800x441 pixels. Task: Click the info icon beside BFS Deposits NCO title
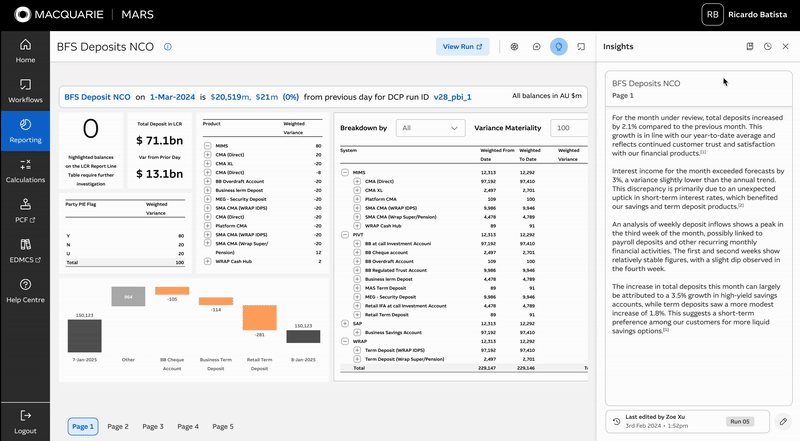click(x=167, y=47)
